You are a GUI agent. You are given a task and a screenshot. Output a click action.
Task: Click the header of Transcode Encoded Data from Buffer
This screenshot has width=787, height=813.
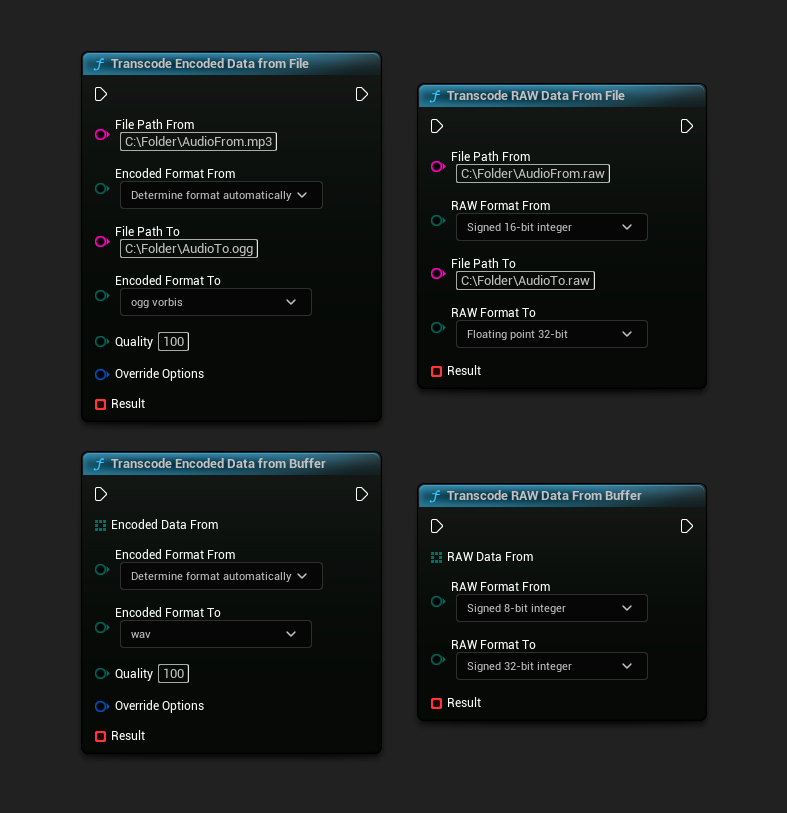(230, 463)
